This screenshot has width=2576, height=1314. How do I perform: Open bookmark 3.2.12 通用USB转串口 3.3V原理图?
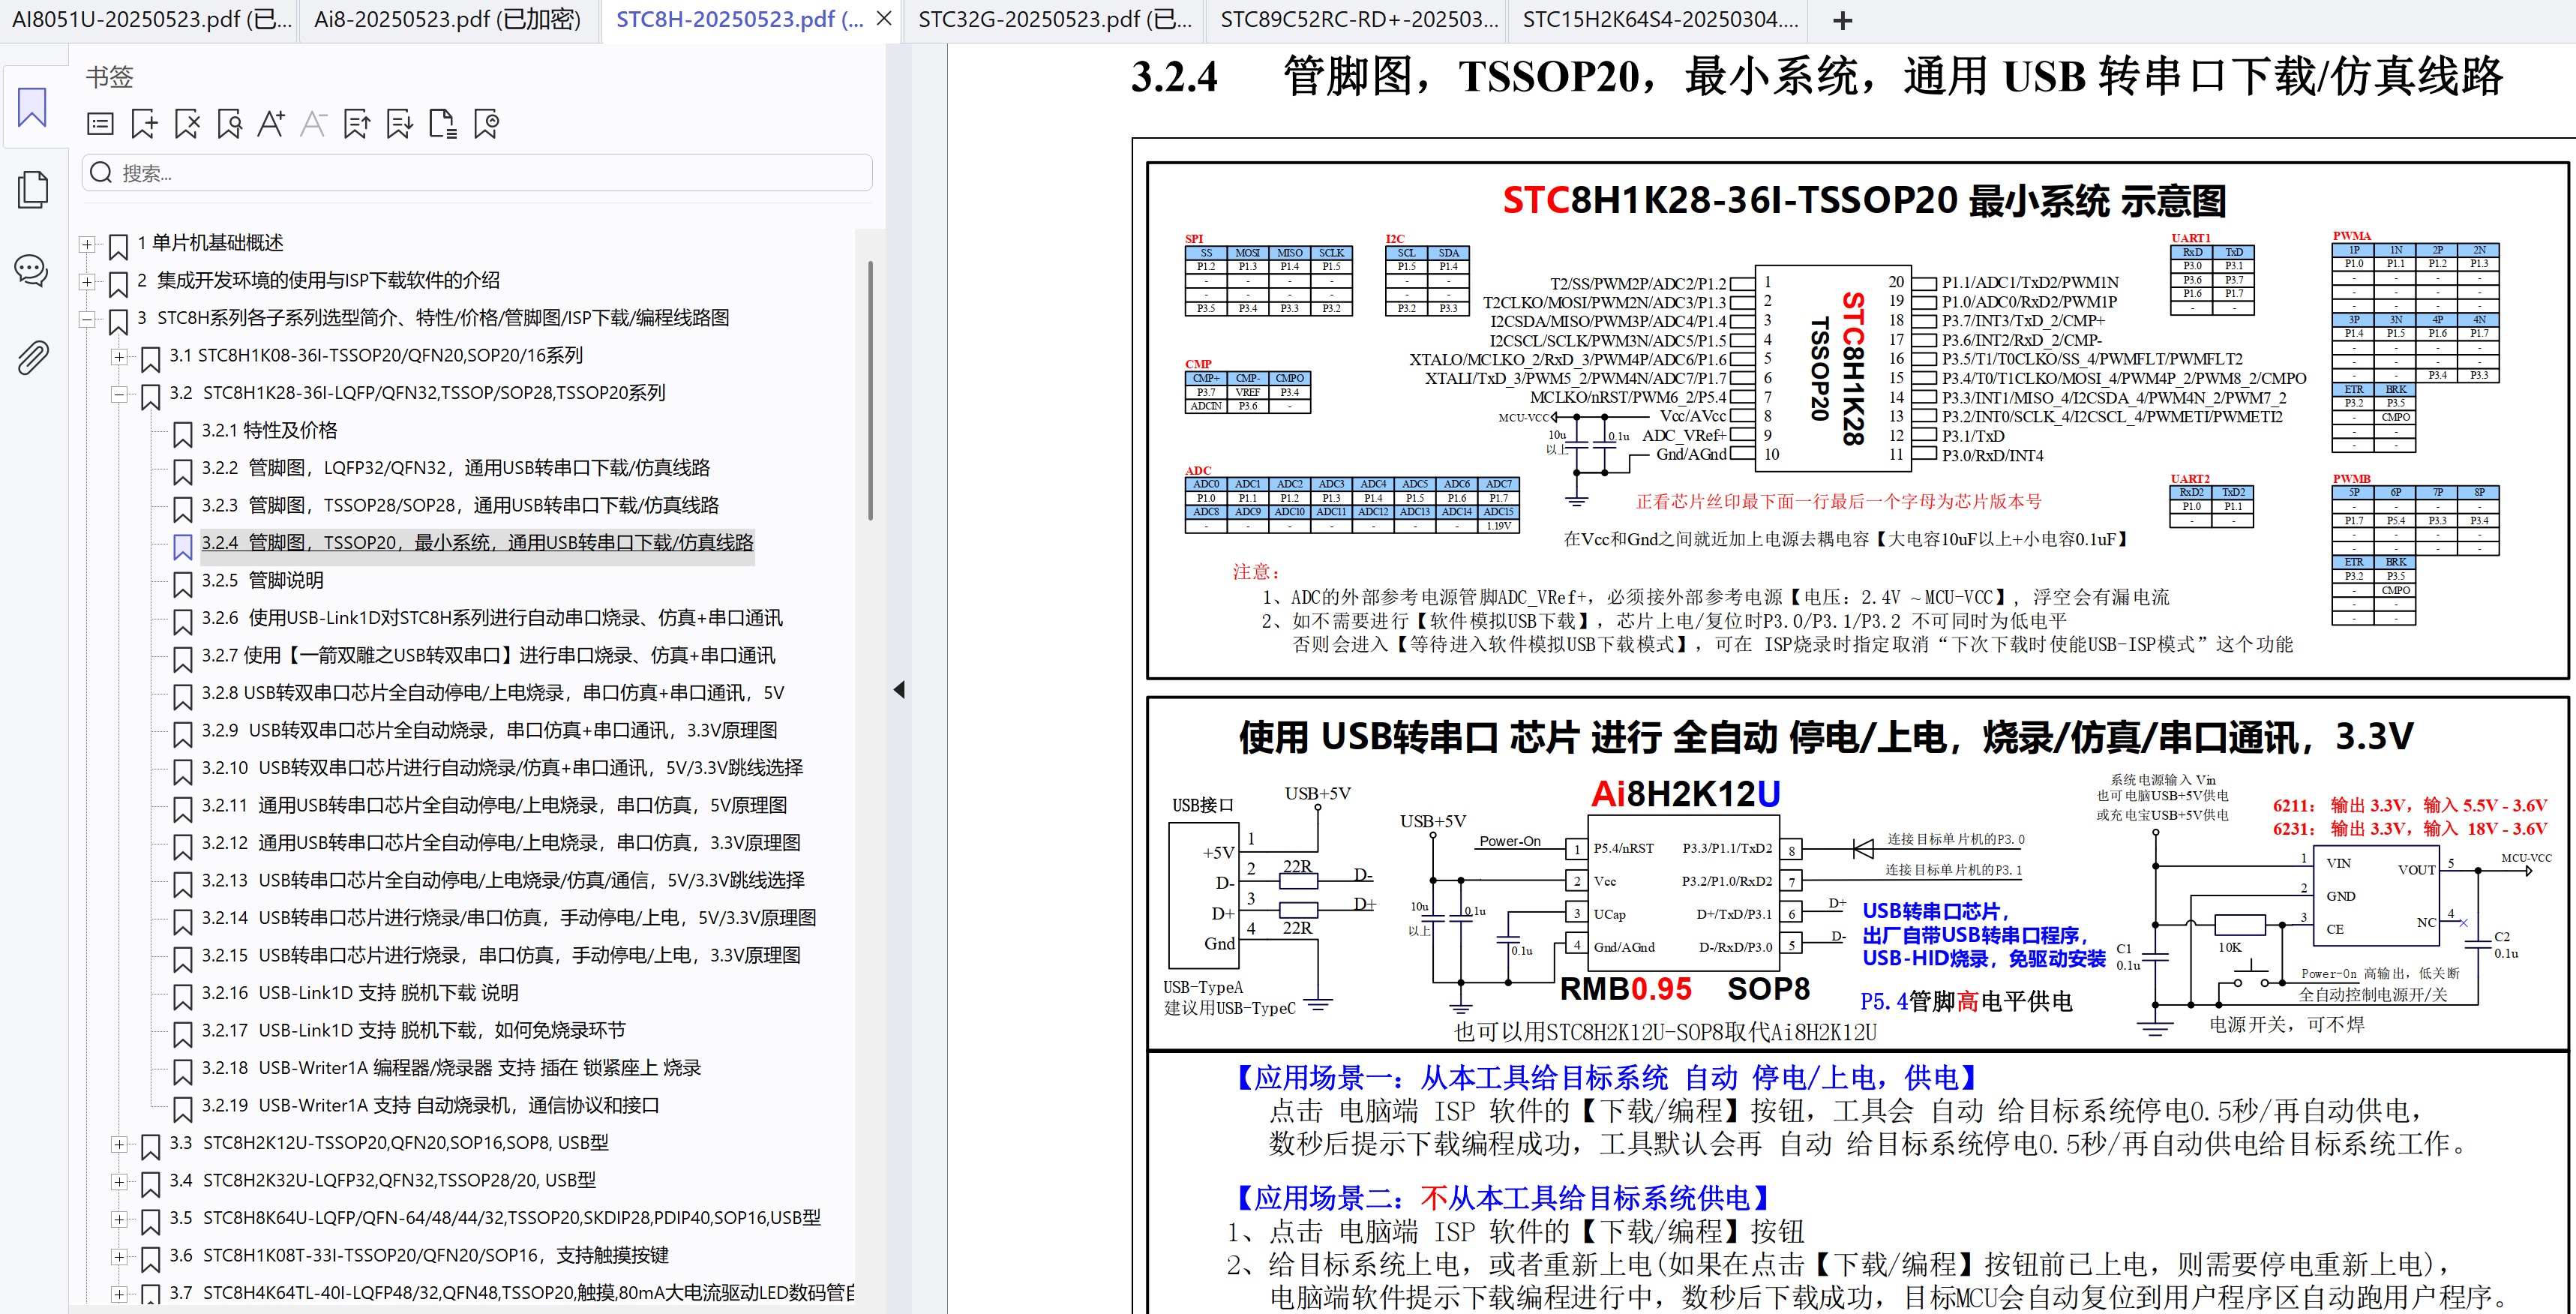(501, 843)
